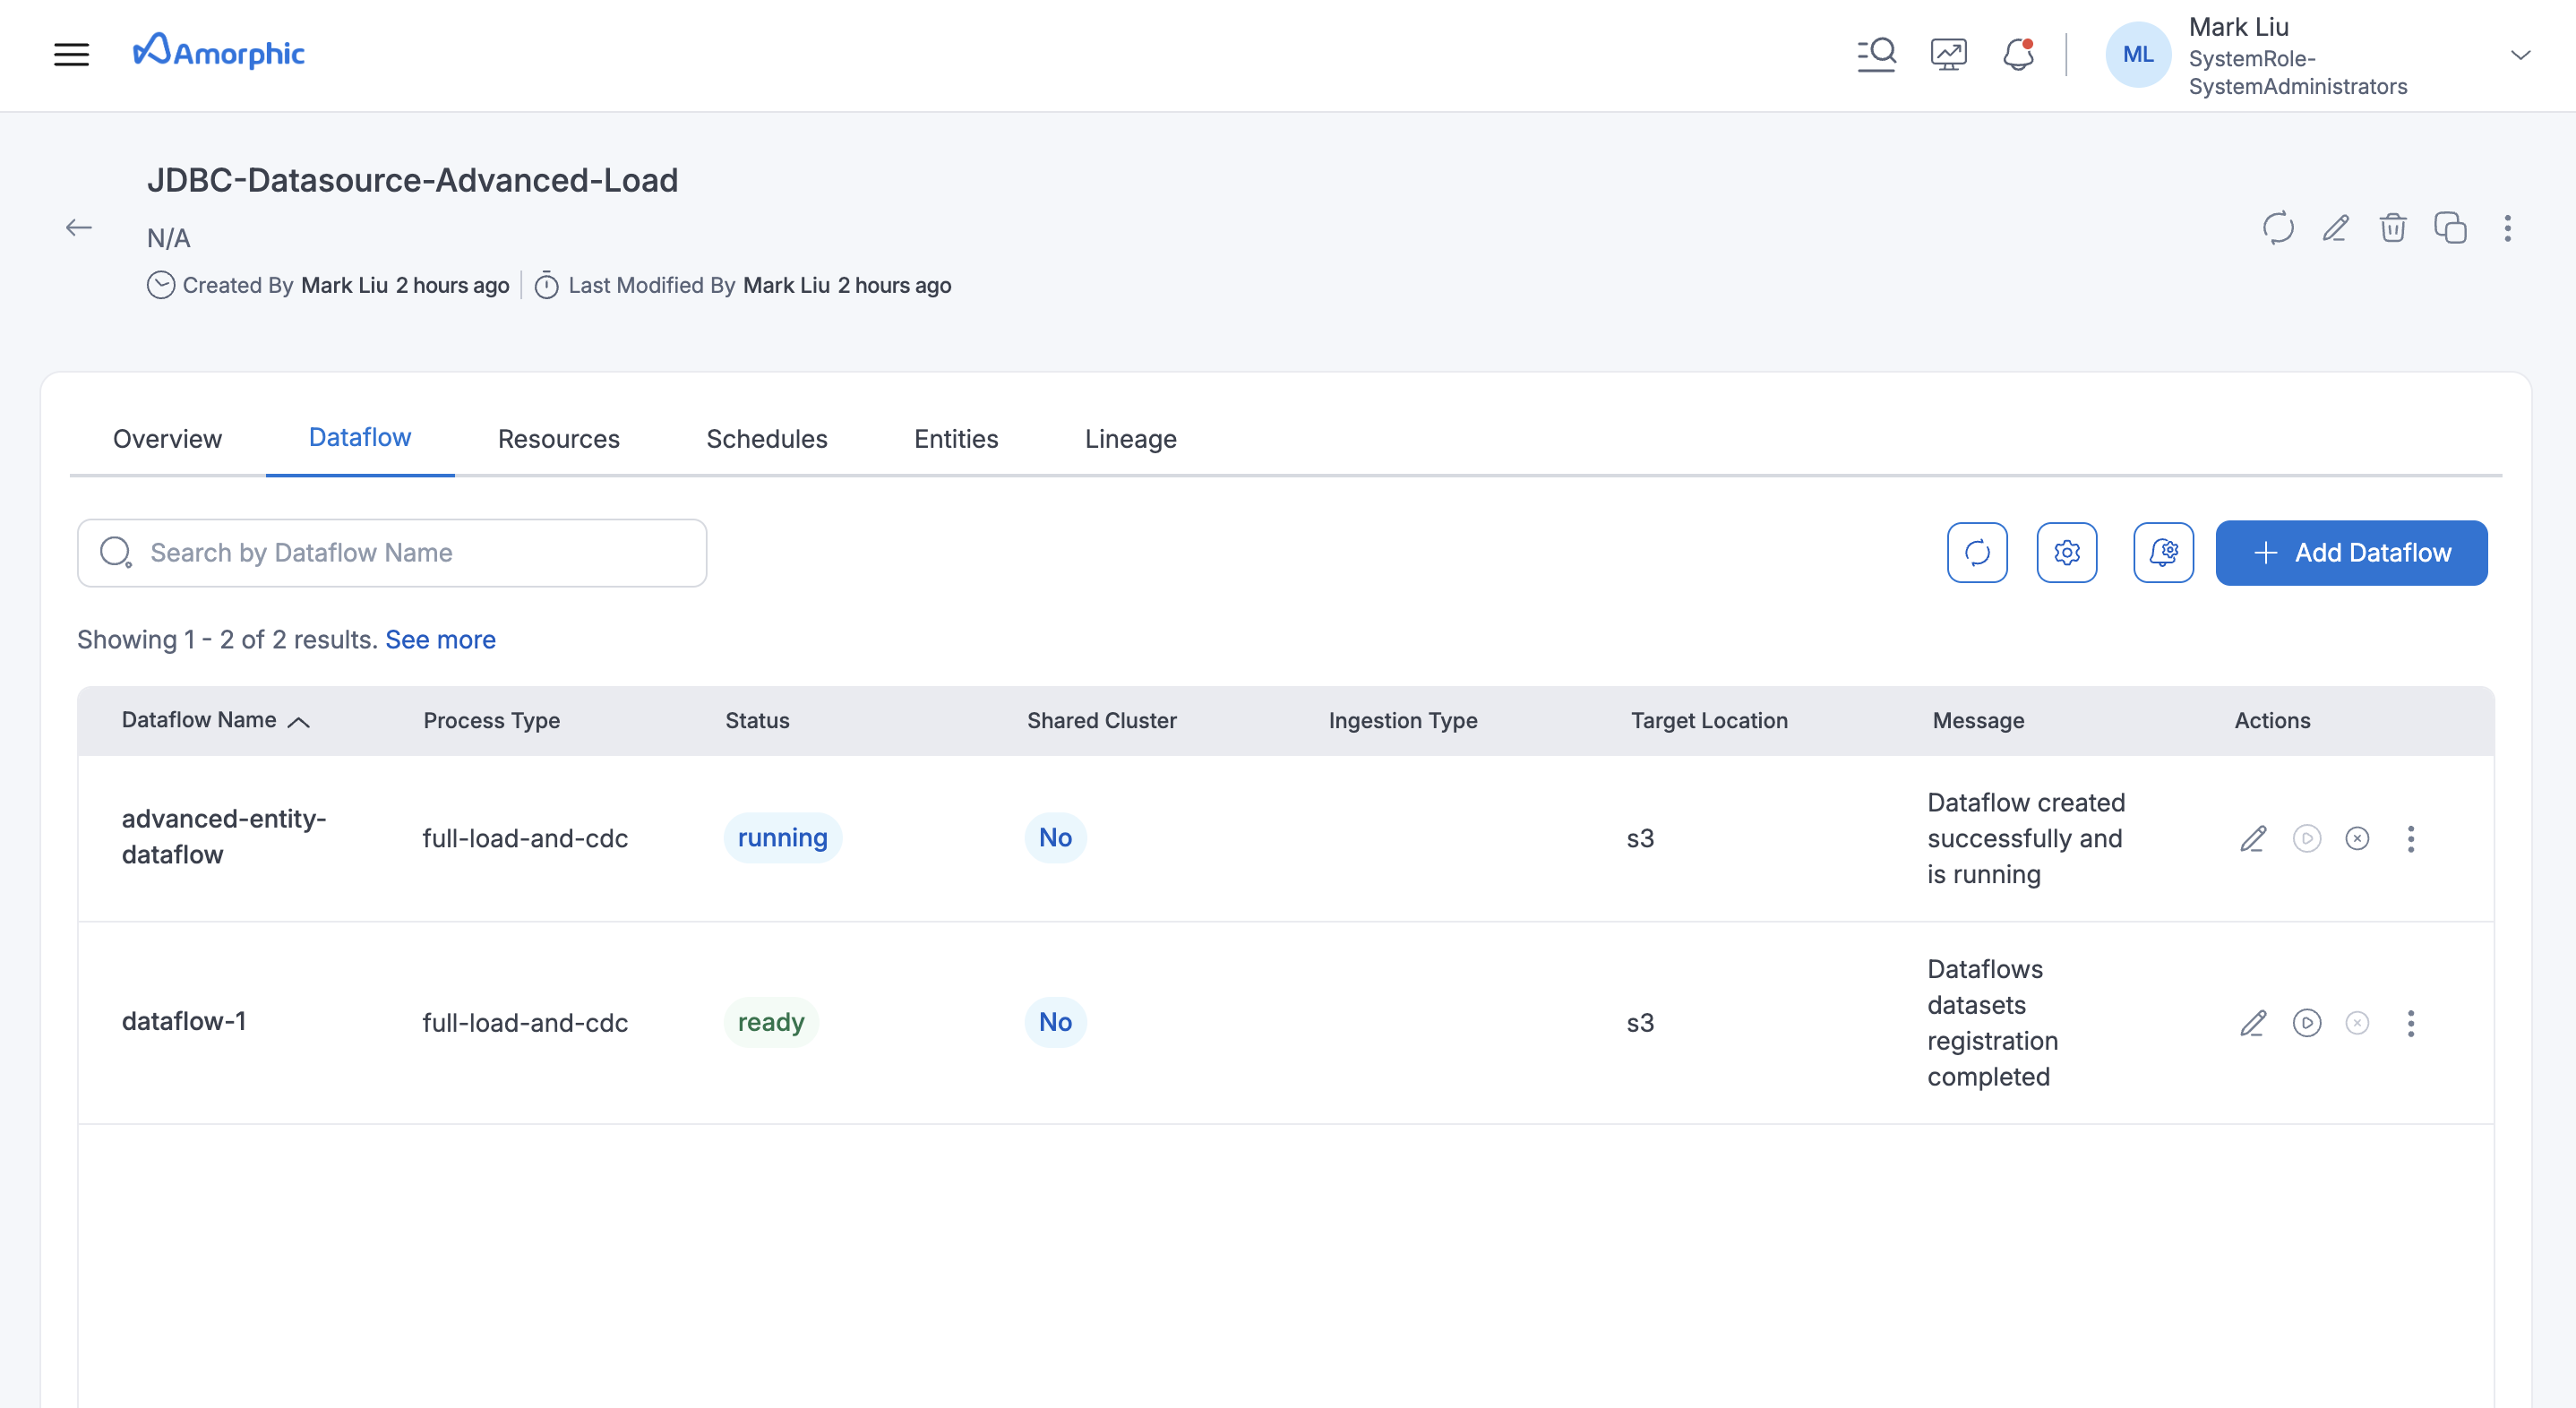This screenshot has height=1408, width=2576.
Task: Open the three-dot menu for dataflow-1
Action: [x=2412, y=1023]
